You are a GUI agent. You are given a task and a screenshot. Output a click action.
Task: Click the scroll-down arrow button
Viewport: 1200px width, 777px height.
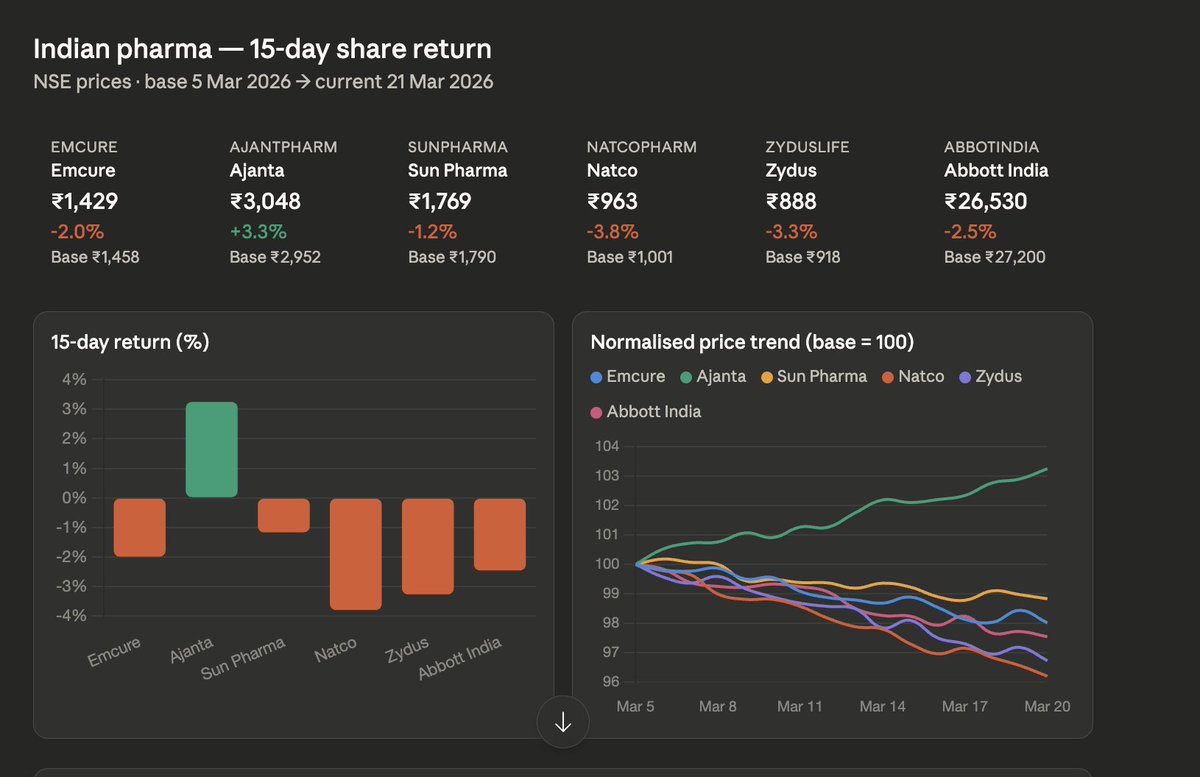[x=562, y=722]
